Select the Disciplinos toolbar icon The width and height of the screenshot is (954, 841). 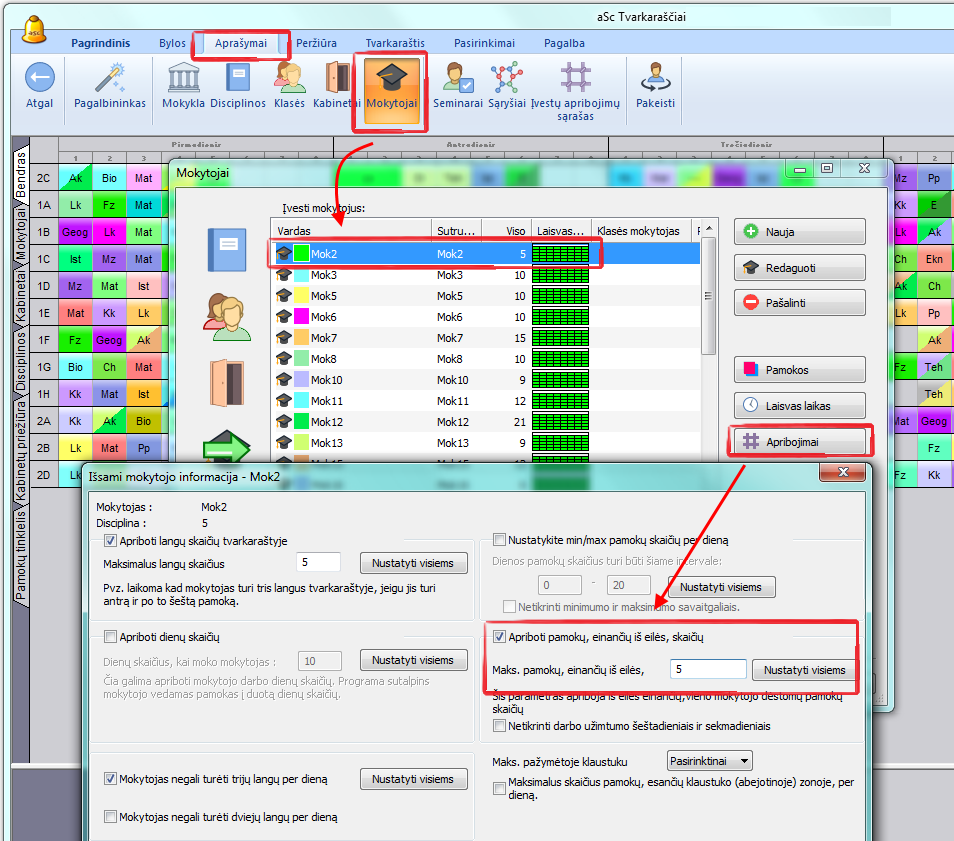237,79
